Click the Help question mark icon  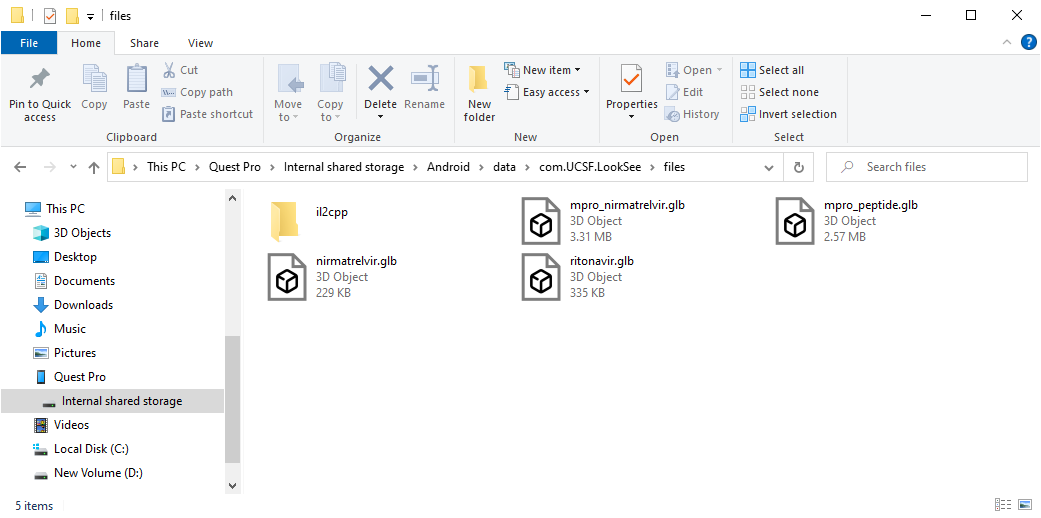point(1028,43)
